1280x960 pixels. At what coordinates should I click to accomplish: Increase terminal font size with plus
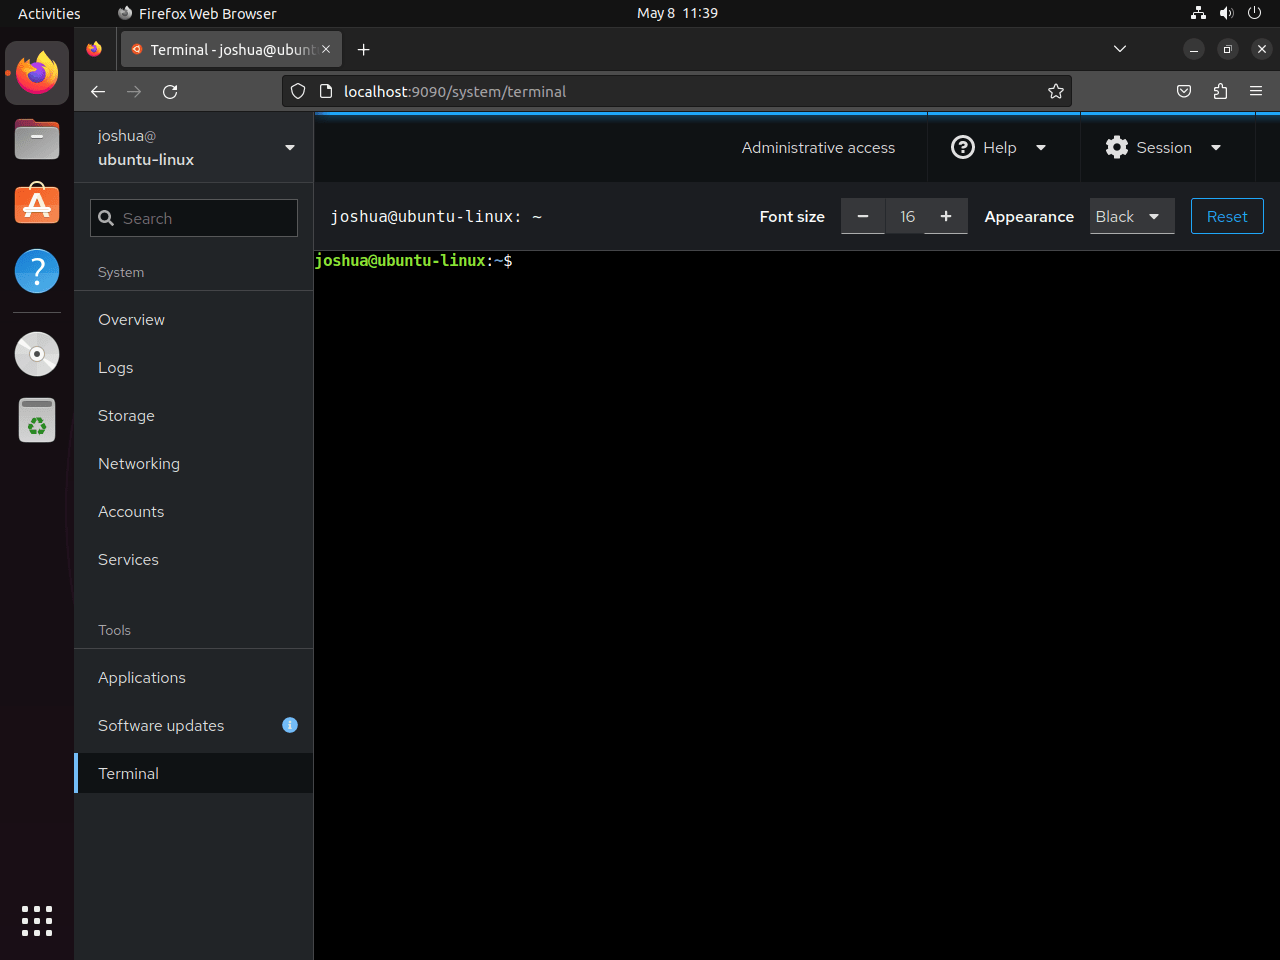pos(945,216)
